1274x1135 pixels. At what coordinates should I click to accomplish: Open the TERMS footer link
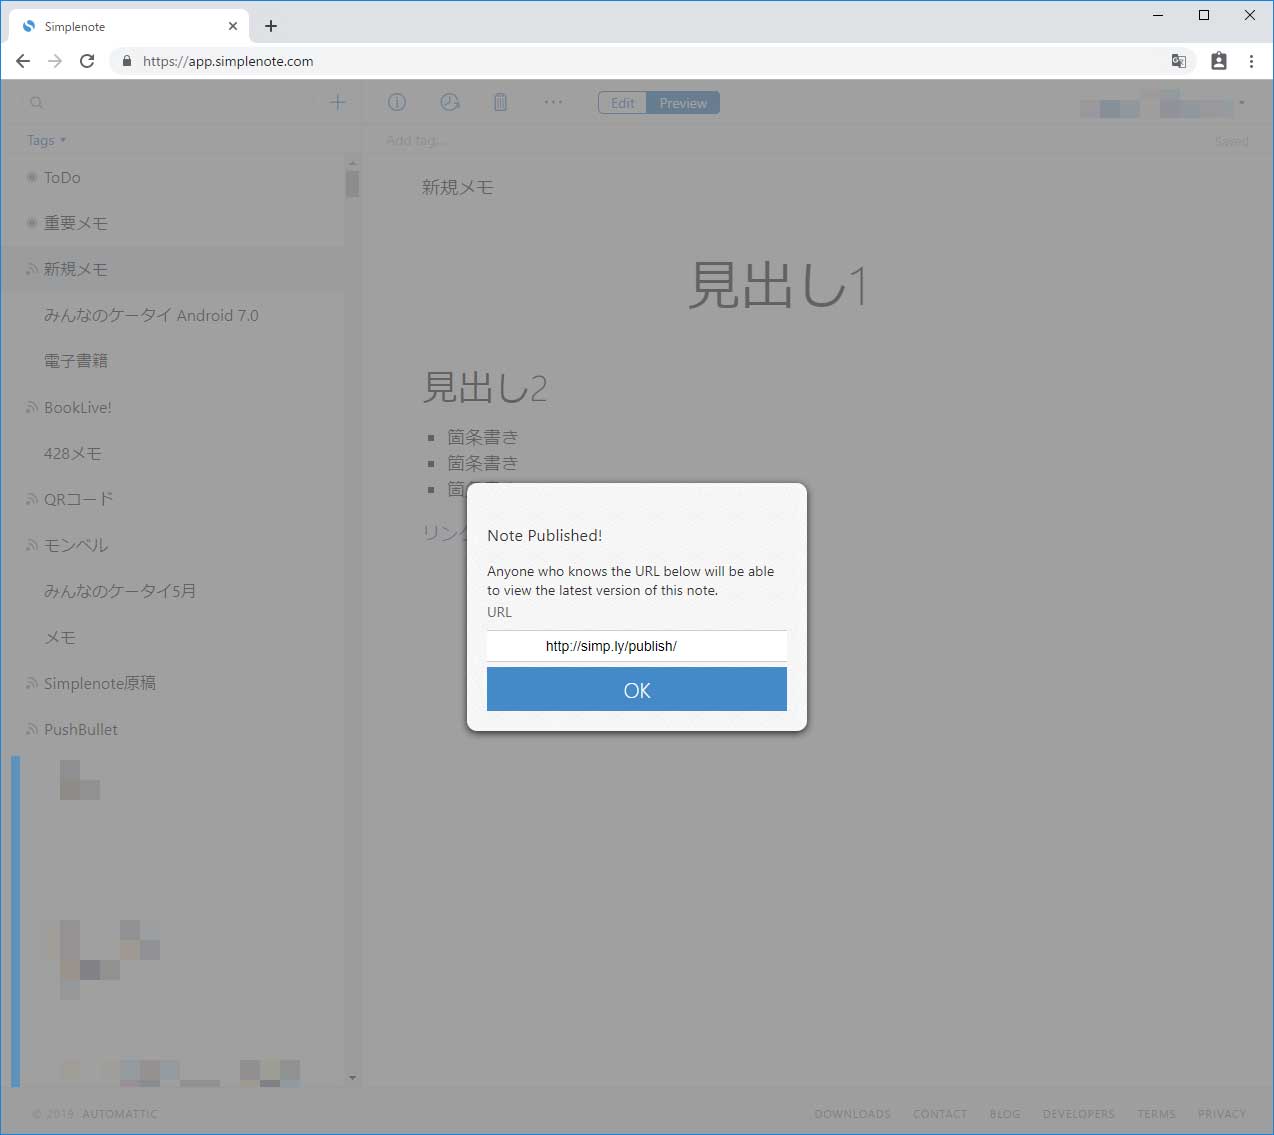(x=1156, y=1113)
